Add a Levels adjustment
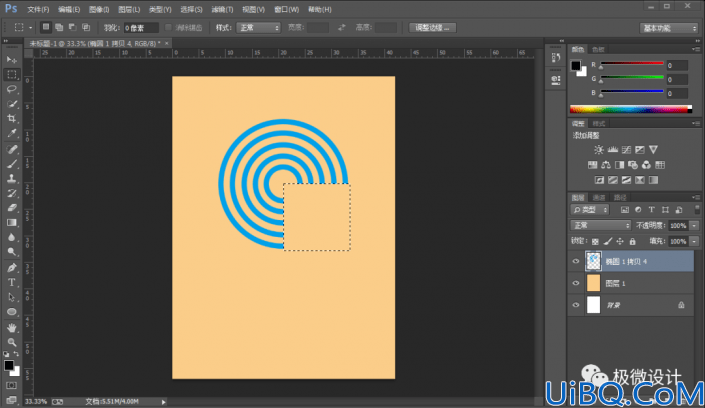705x408 pixels. pyautogui.click(x=612, y=150)
